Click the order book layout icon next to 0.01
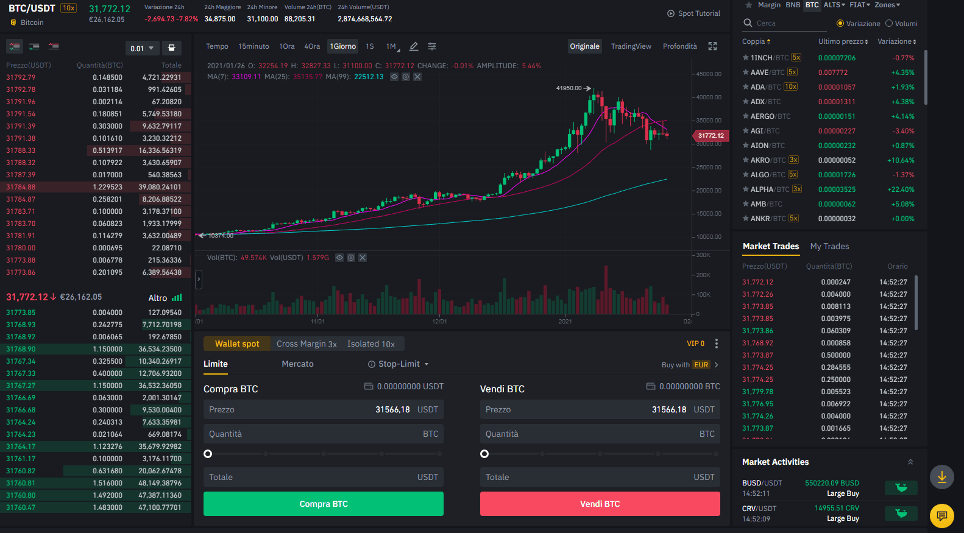Screen dimensions: 964x534 click(172, 48)
